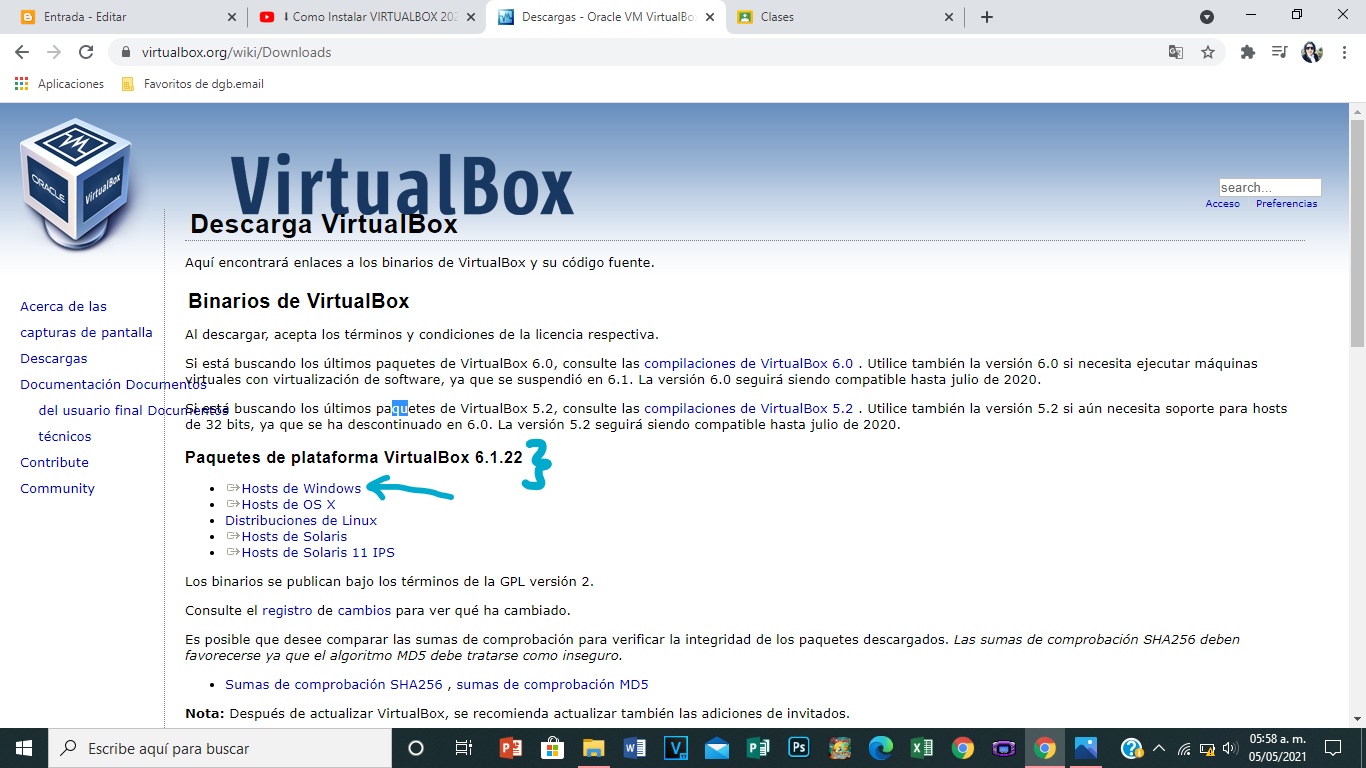Open Photoshop from the taskbar
Image resolution: width=1366 pixels, height=768 pixels.
[797, 748]
